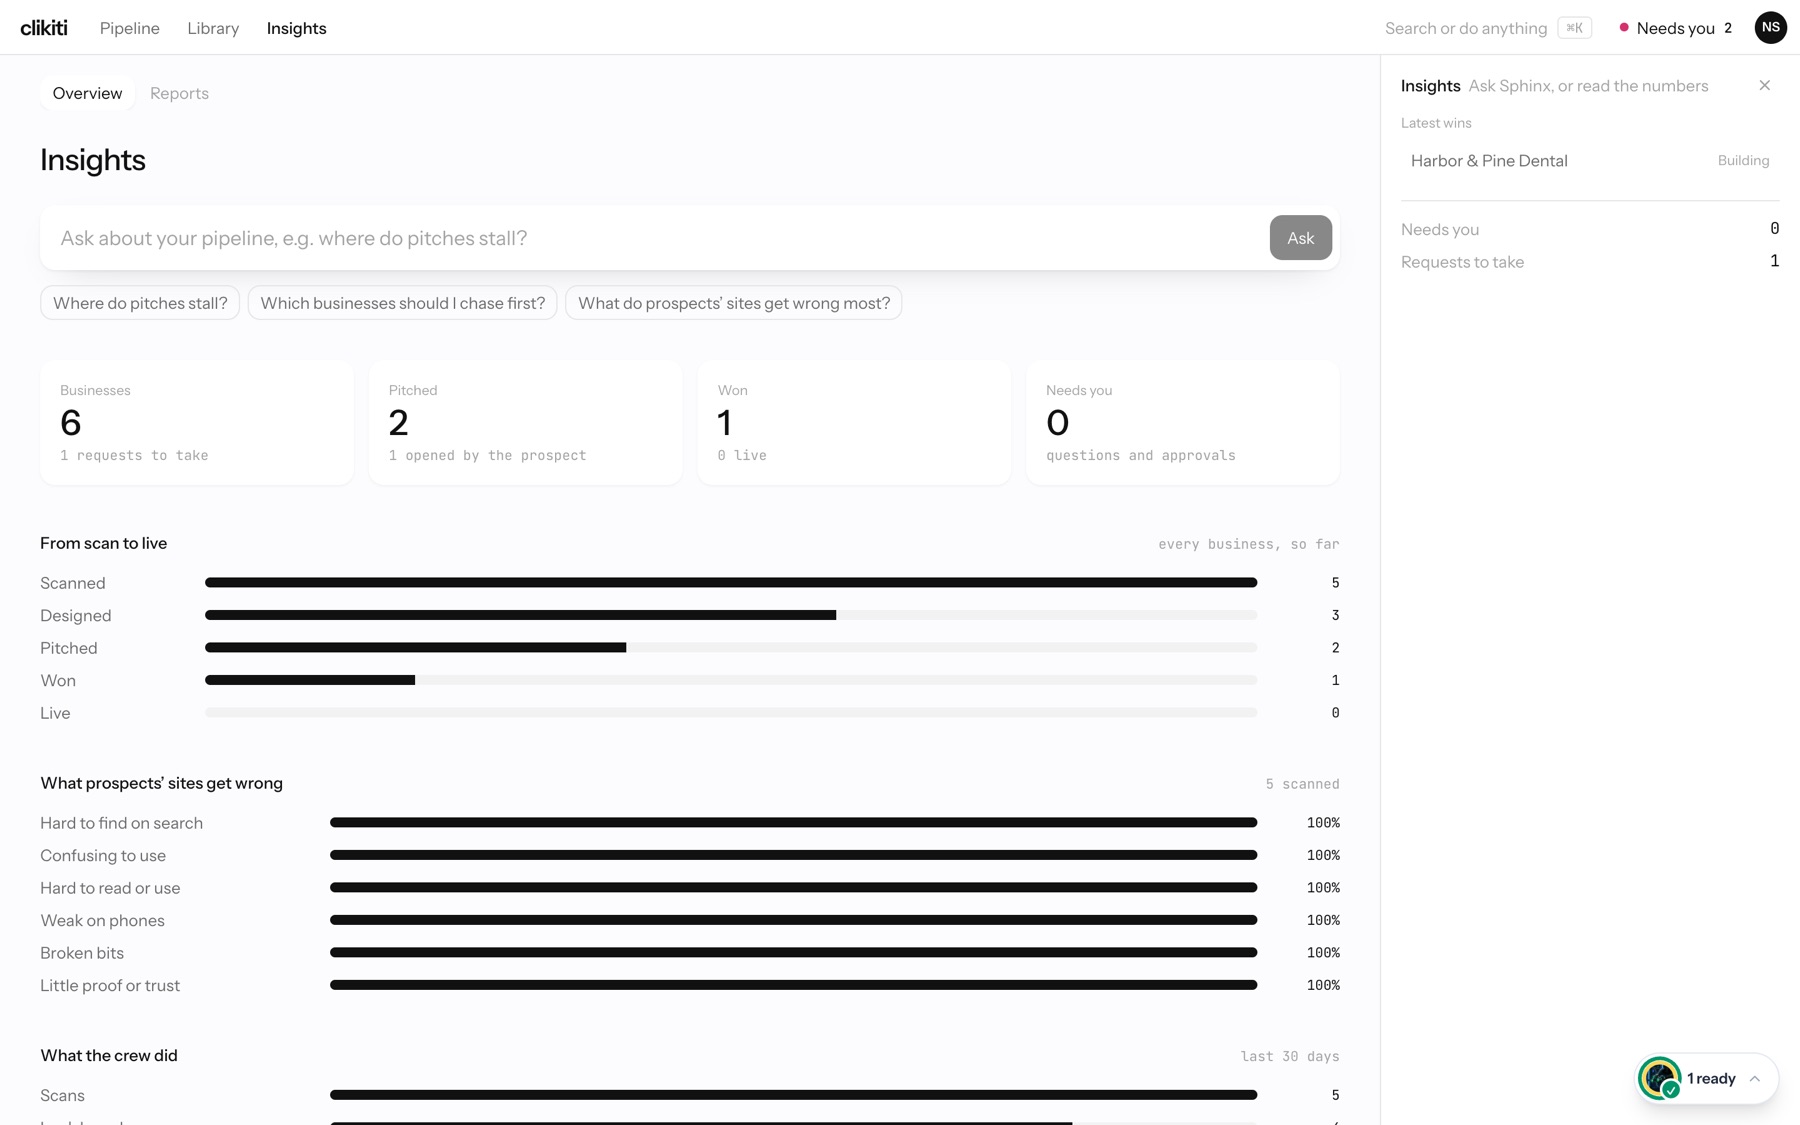Click 'From scan to live' heading
This screenshot has height=1125, width=1800.
[x=103, y=543]
